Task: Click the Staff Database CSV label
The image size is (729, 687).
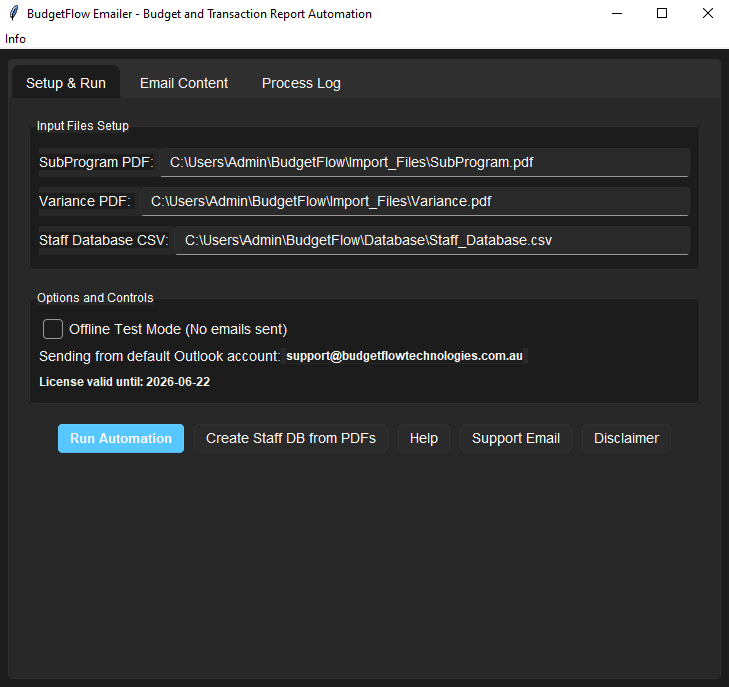Action: [103, 241]
